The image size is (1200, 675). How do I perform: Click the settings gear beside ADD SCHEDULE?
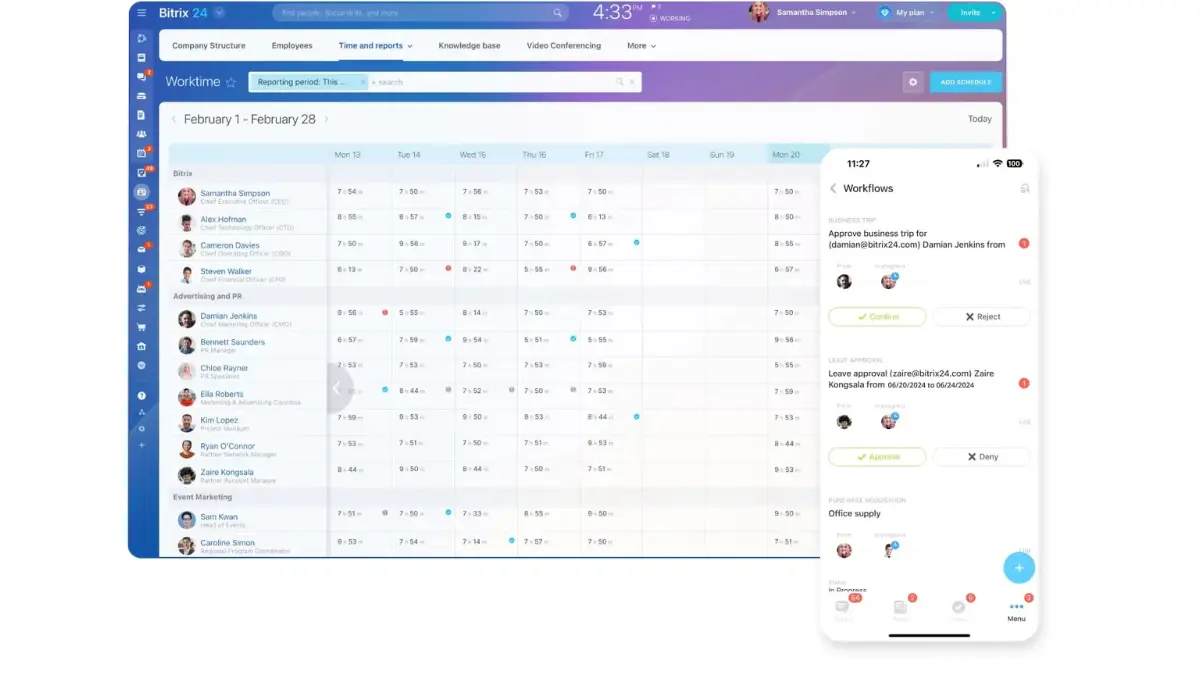[912, 82]
